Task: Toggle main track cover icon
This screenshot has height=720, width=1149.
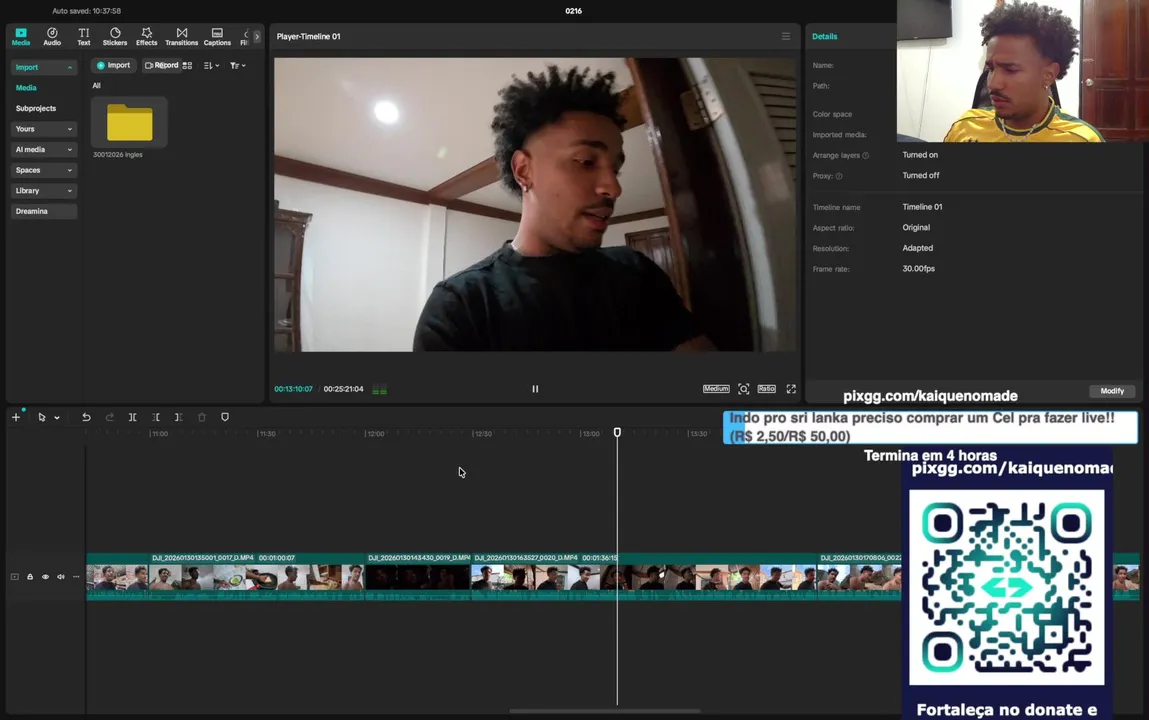Action: coord(15,577)
